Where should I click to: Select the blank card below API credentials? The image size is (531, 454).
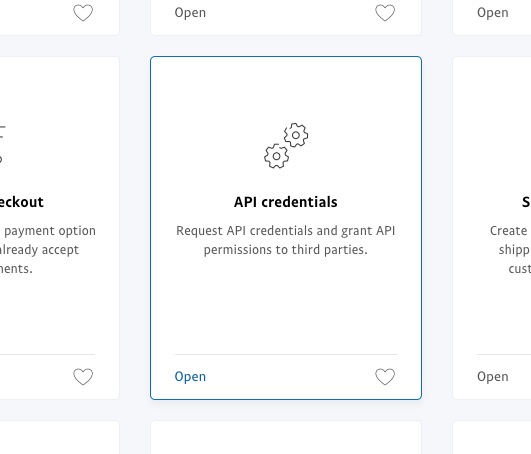[286, 437]
